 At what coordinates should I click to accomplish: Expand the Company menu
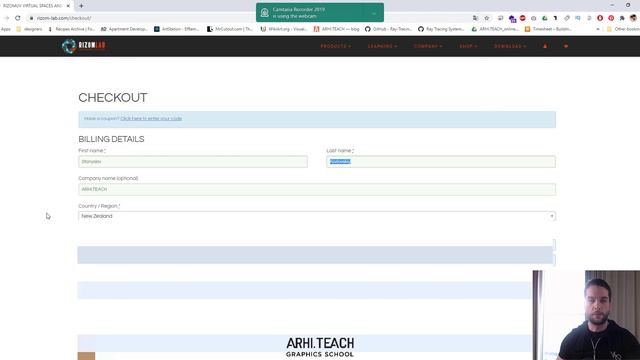[428, 46]
